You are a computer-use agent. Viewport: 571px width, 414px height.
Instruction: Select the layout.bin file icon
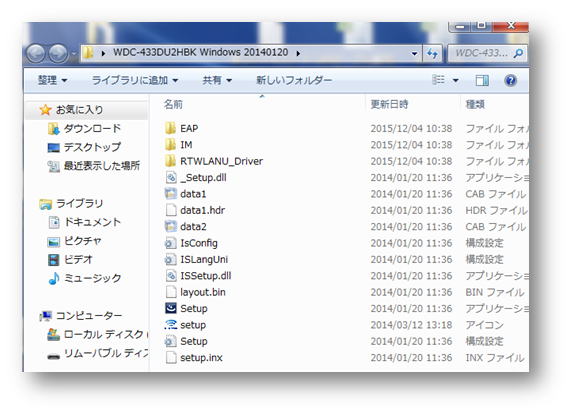pos(171,292)
